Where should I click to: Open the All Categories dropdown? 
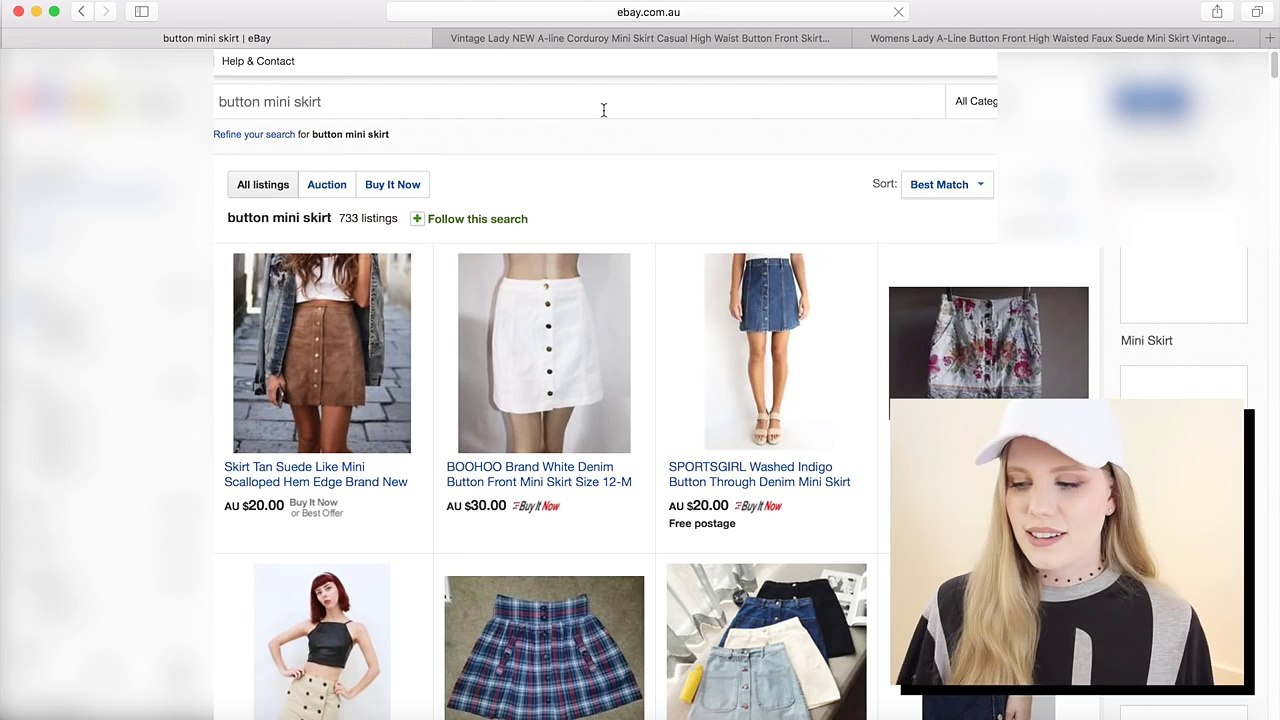point(973,101)
